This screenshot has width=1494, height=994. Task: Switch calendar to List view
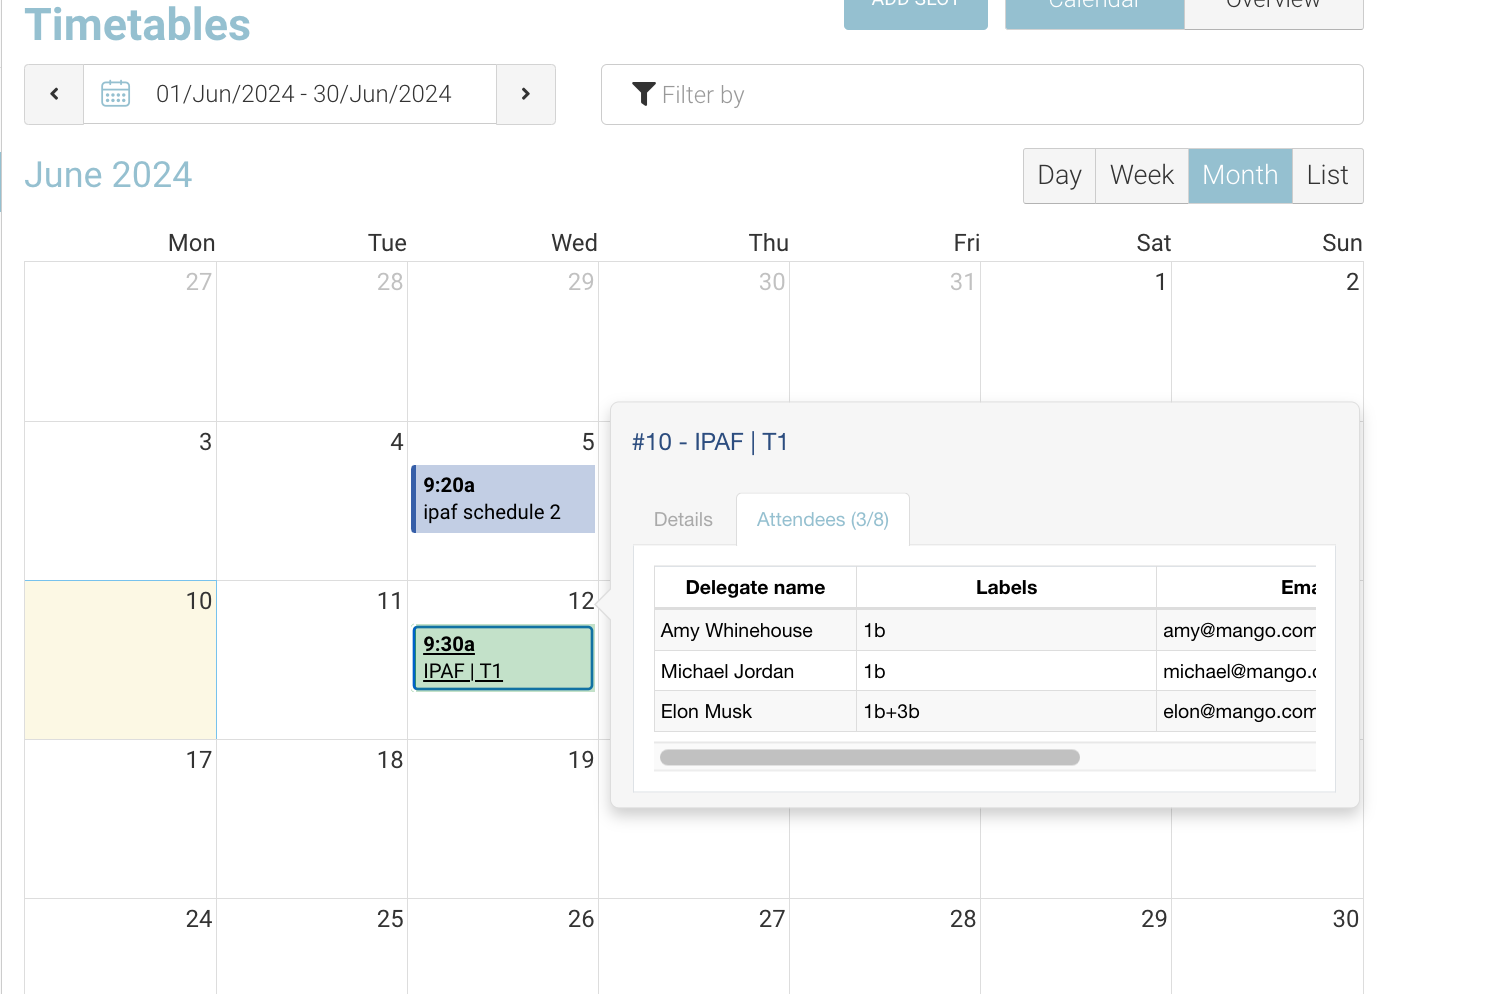[1327, 175]
